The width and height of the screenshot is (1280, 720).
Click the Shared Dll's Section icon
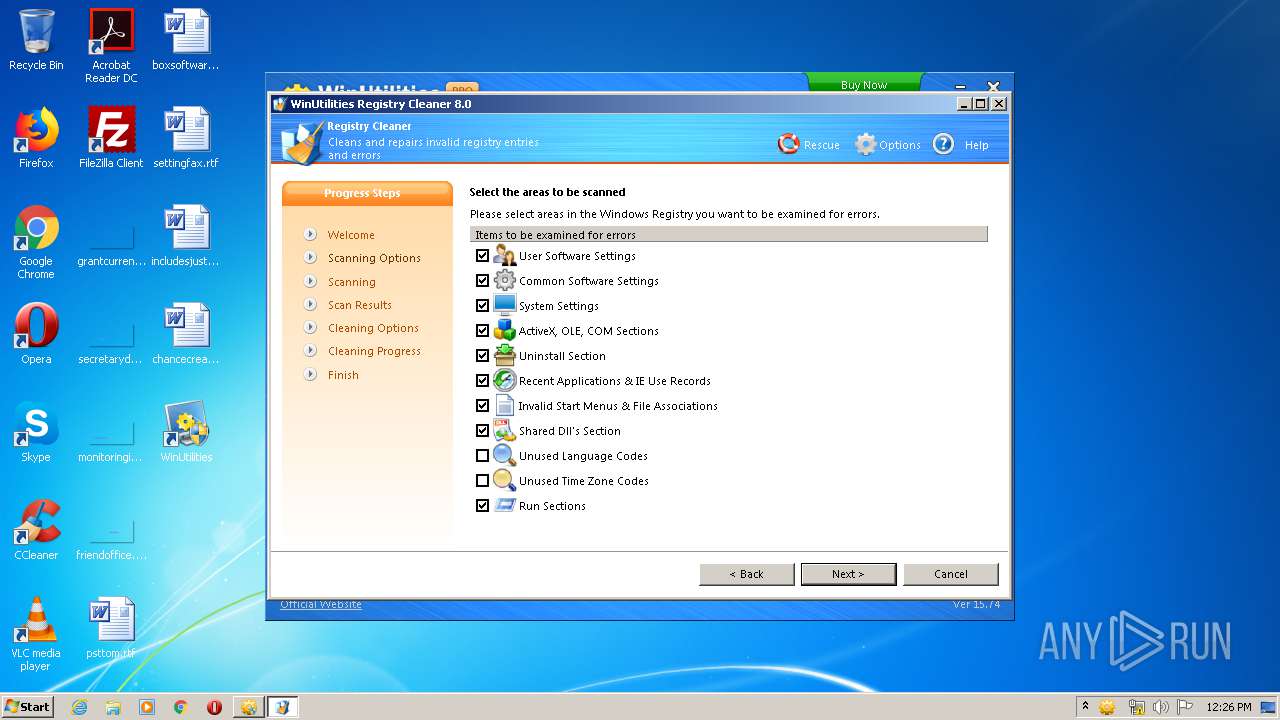coord(504,430)
